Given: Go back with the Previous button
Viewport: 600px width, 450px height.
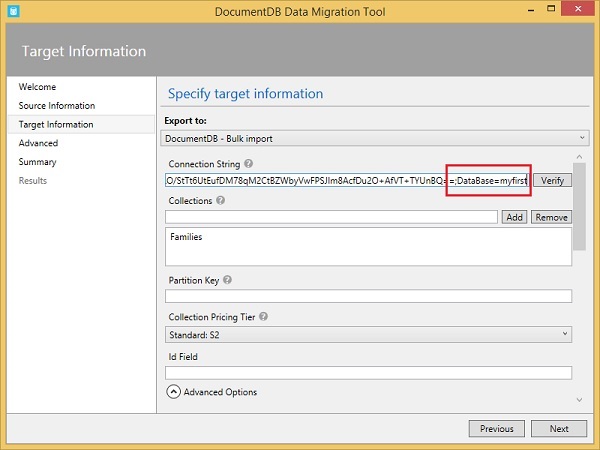Looking at the screenshot, I should (496, 429).
